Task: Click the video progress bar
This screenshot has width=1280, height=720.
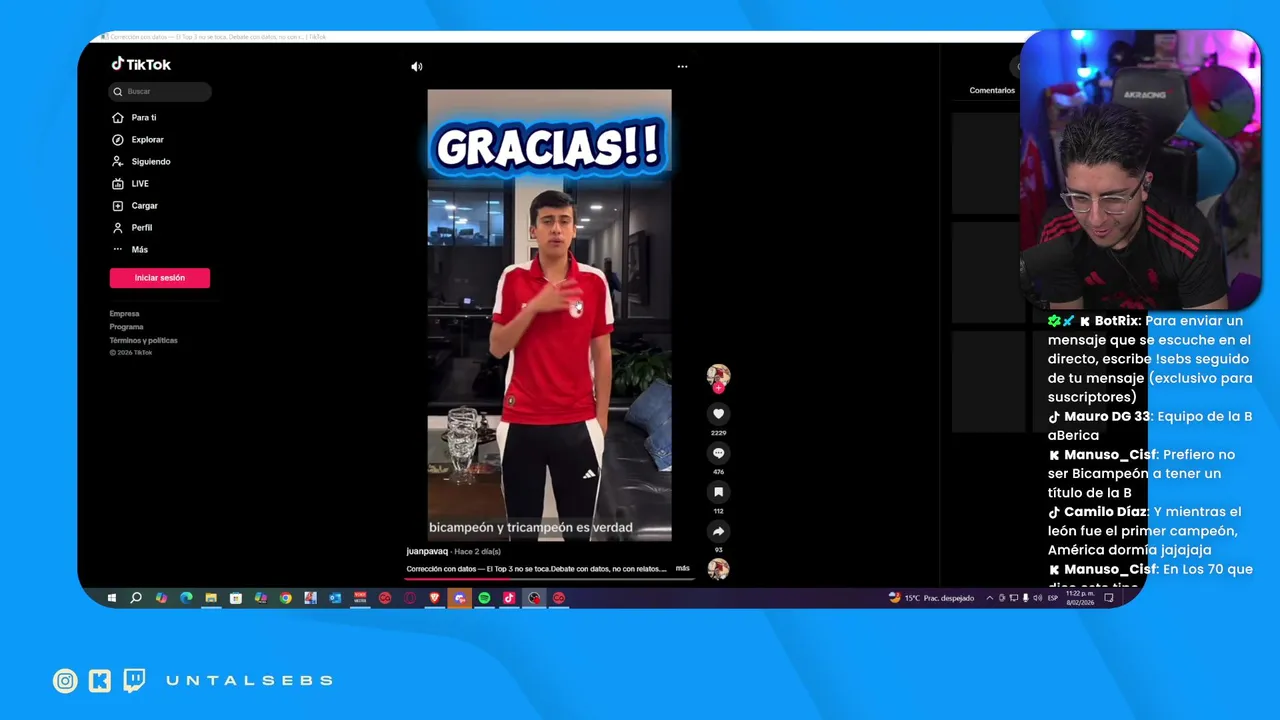Action: pyautogui.click(x=549, y=578)
